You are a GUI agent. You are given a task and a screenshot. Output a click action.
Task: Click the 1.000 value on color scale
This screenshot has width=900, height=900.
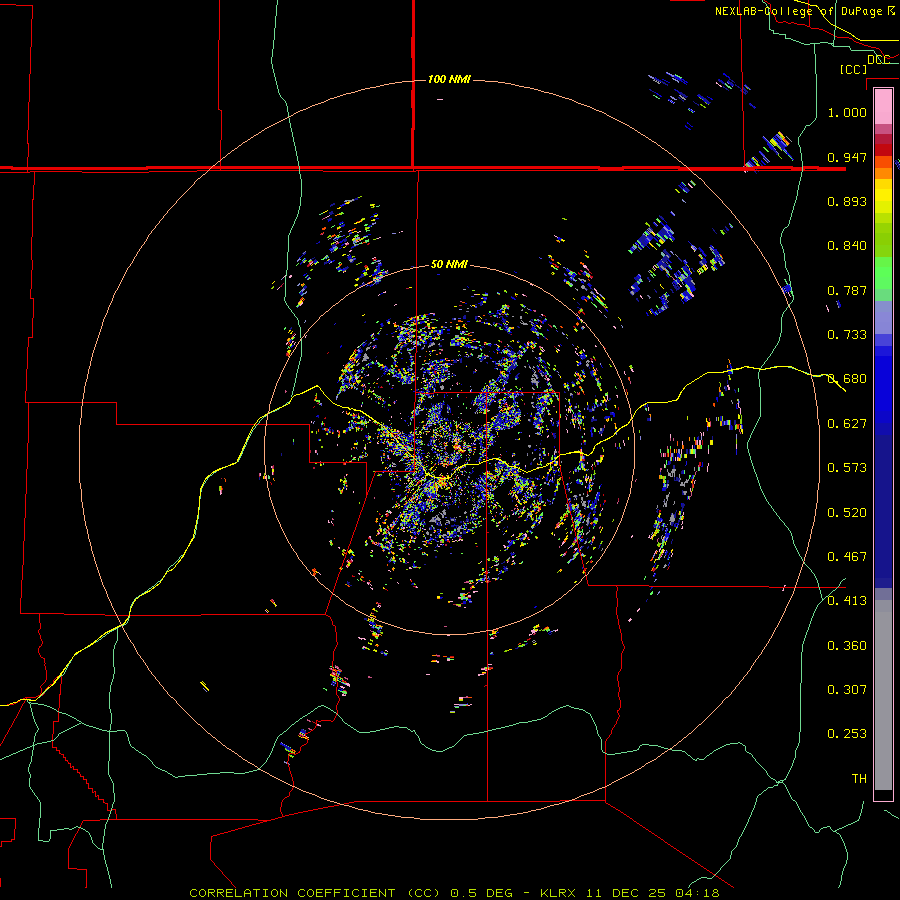pos(847,112)
